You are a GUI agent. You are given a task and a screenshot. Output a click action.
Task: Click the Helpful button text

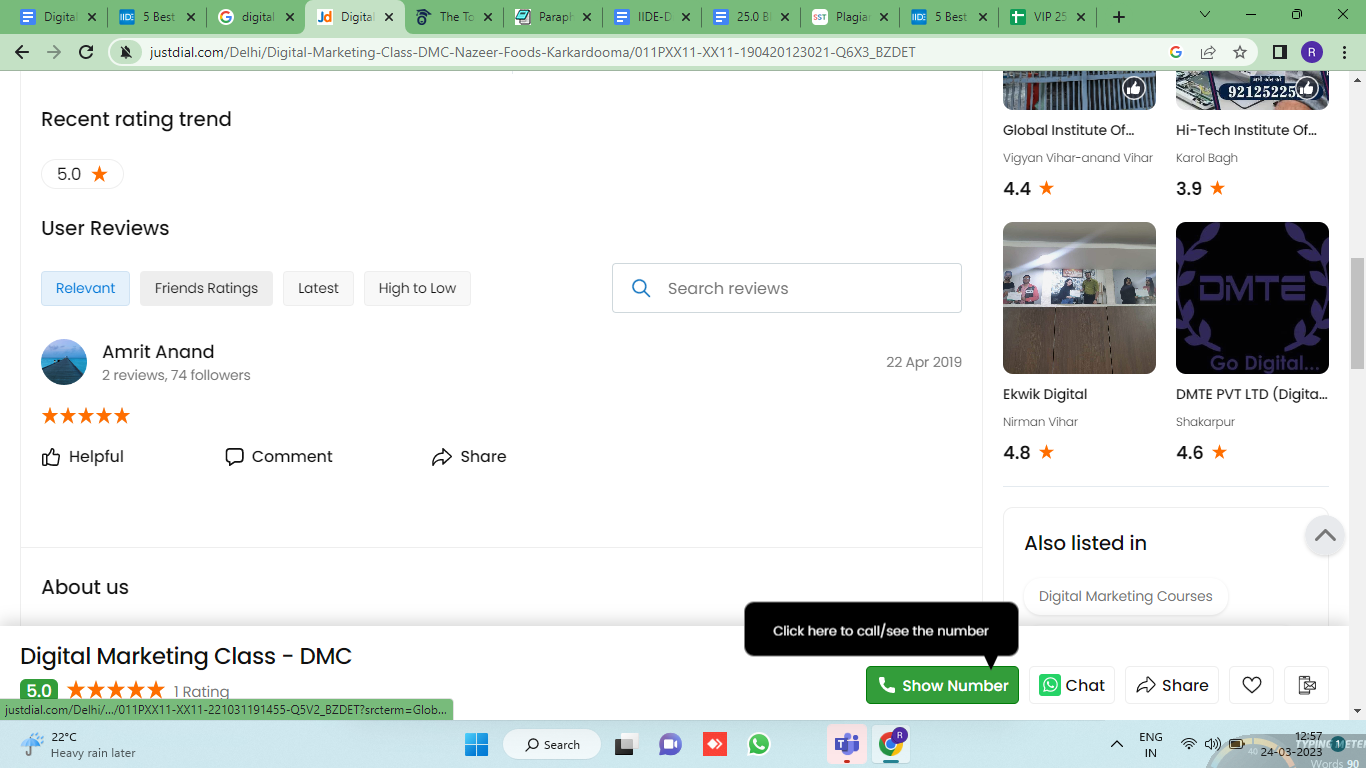(x=96, y=457)
